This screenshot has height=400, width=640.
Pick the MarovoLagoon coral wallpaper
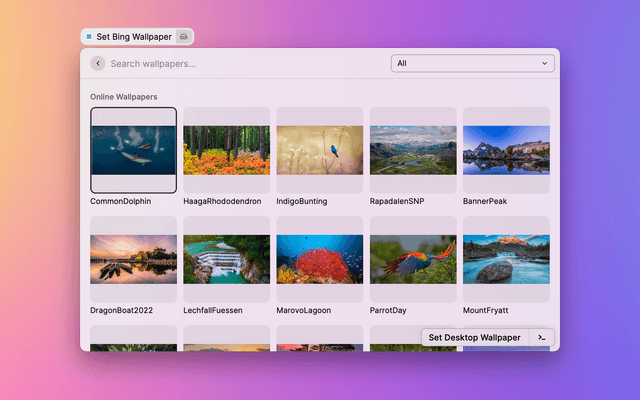pos(319,259)
